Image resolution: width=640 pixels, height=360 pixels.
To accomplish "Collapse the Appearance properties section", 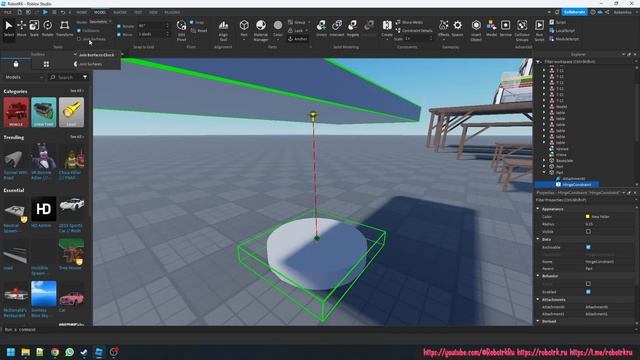I will pyautogui.click(x=538, y=209).
